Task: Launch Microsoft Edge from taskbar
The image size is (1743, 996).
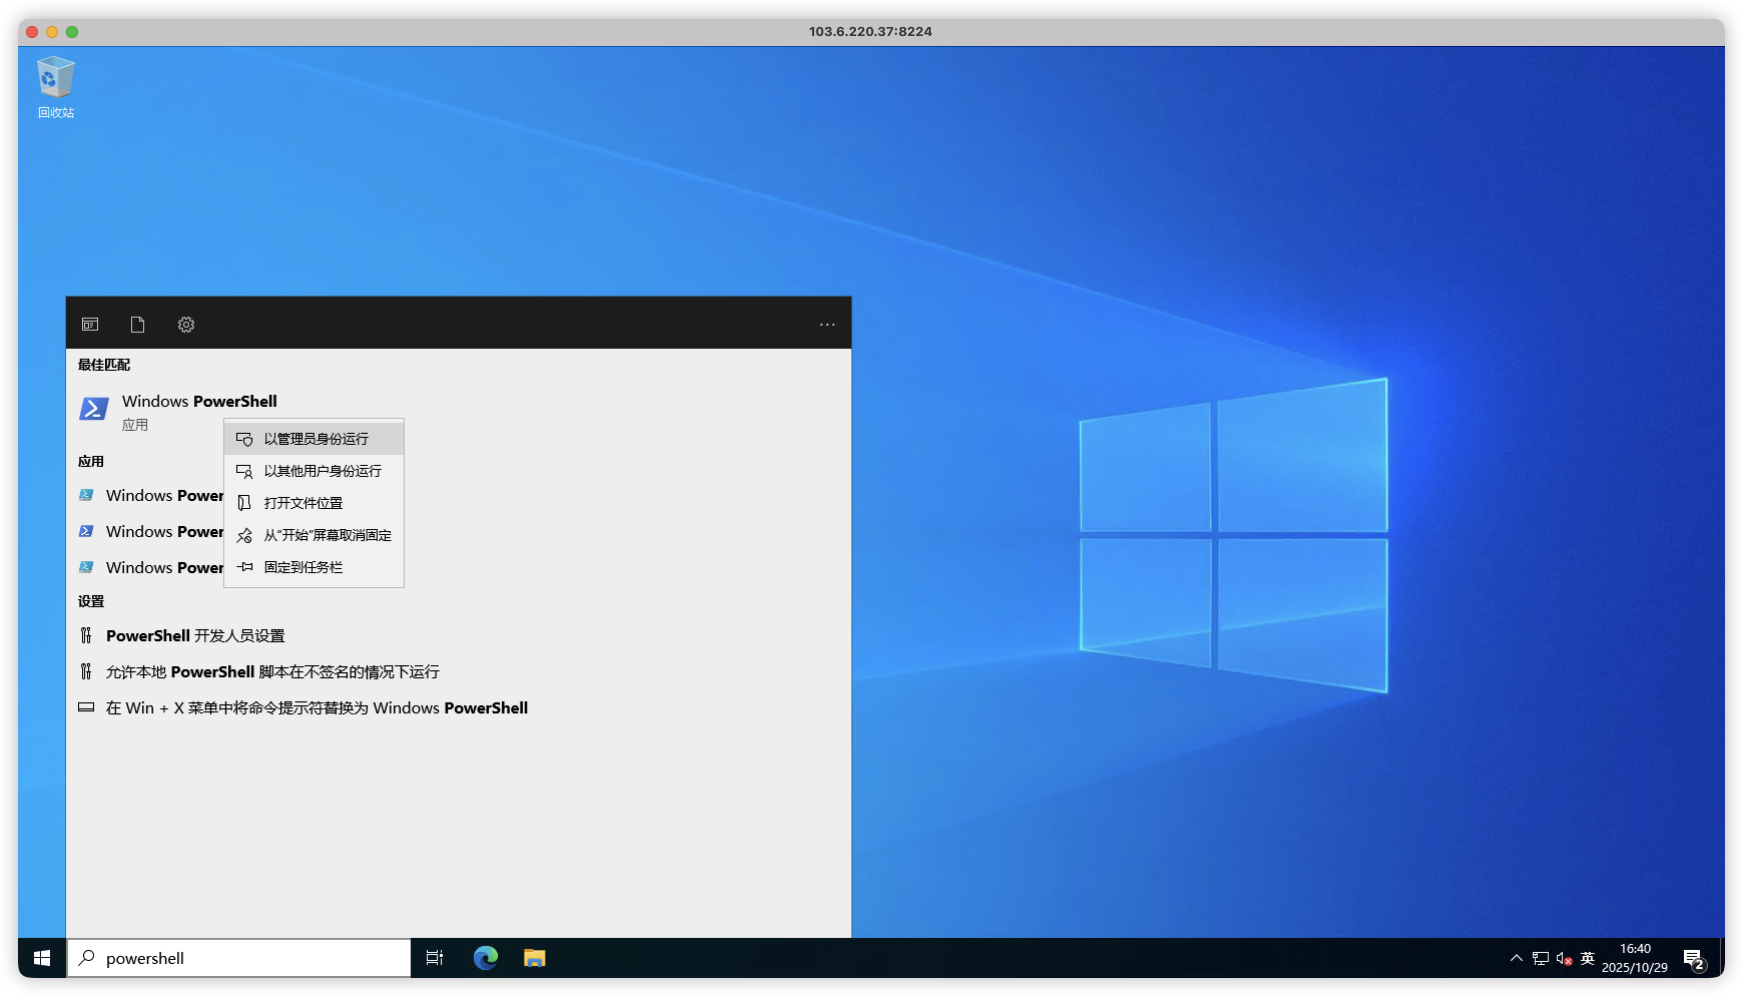Action: pyautogui.click(x=486, y=958)
